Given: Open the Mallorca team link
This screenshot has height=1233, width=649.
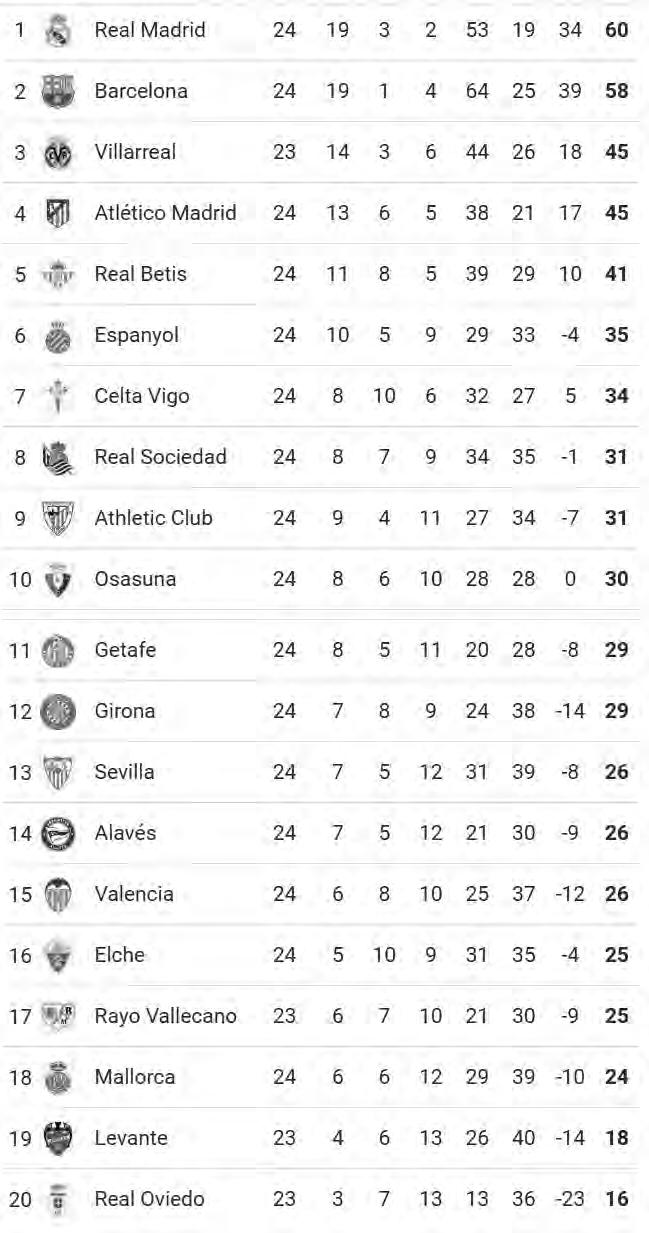Looking at the screenshot, I should pyautogui.click(x=134, y=1077).
